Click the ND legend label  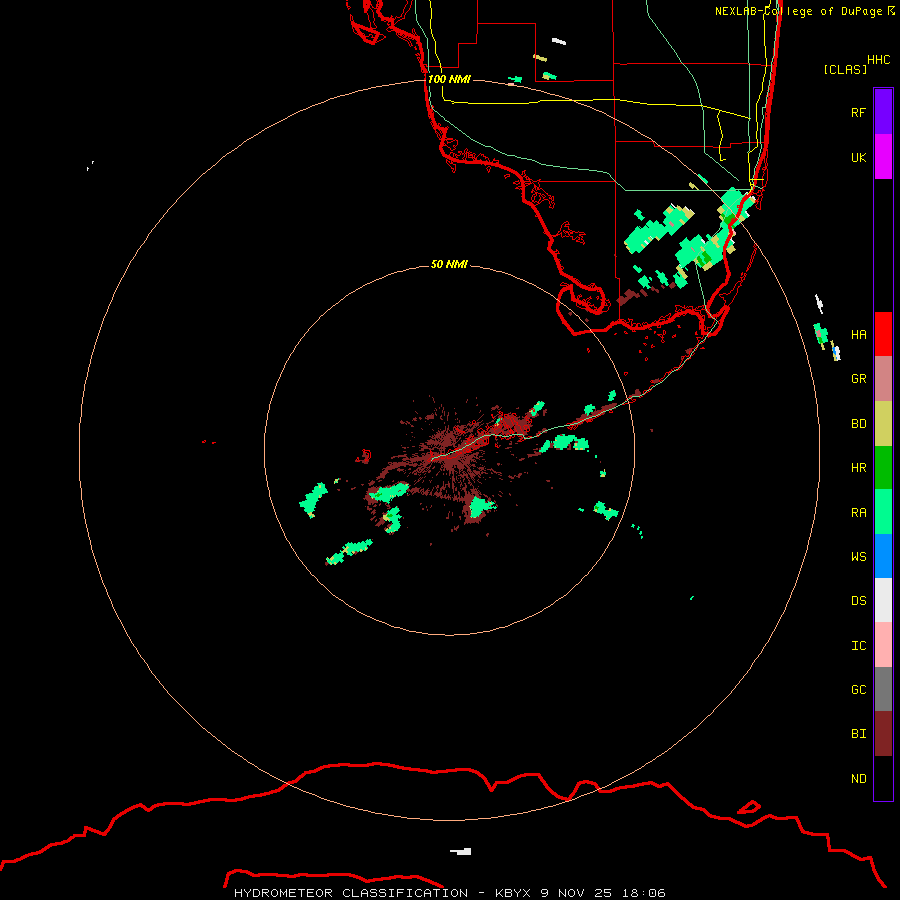point(858,779)
